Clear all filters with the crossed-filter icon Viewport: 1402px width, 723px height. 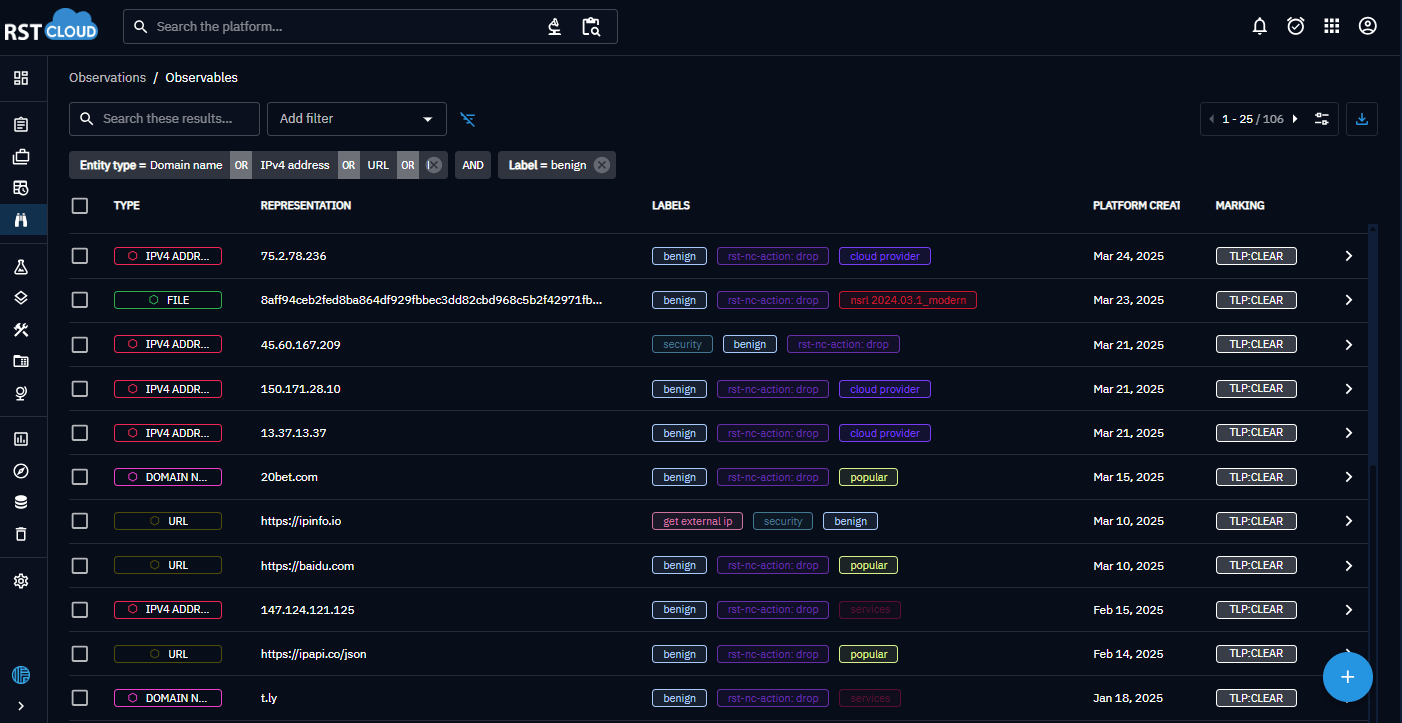tap(468, 119)
